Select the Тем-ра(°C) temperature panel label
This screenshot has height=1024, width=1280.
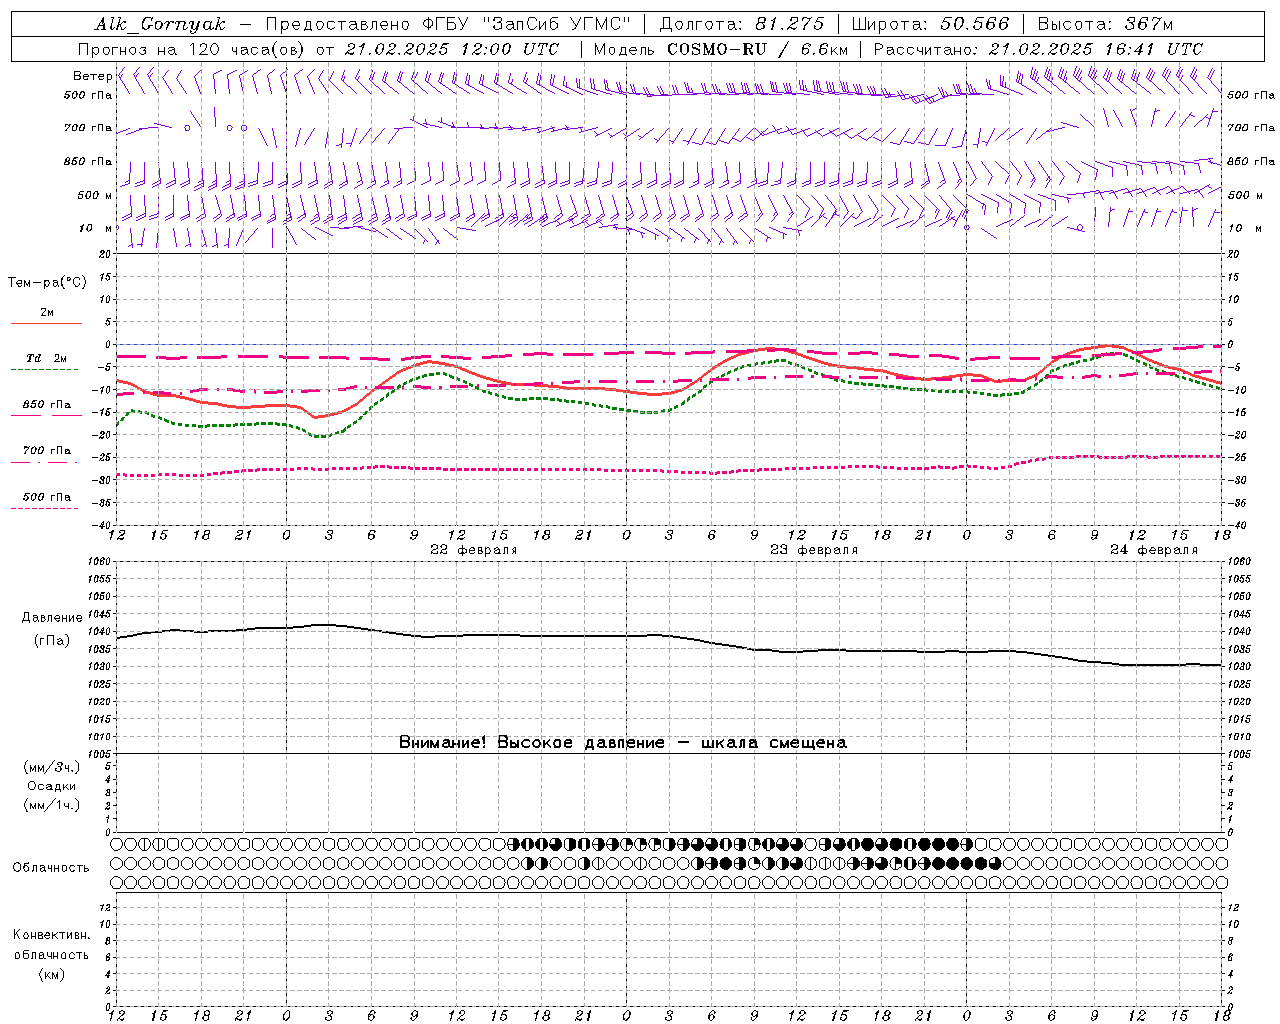coord(47,283)
